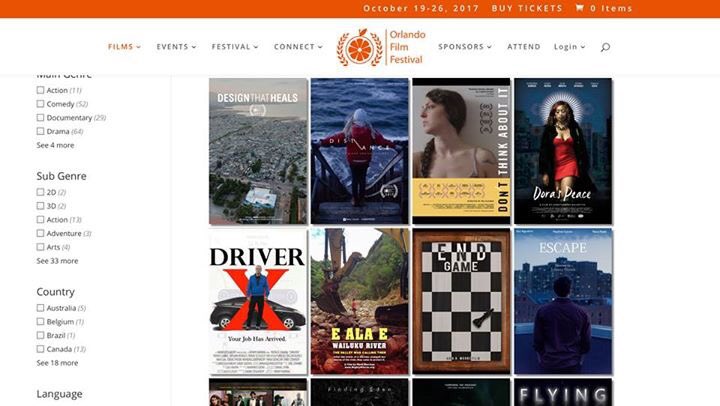Tick the Arts sub genre checkbox
This screenshot has width=720, height=406.
click(40, 247)
